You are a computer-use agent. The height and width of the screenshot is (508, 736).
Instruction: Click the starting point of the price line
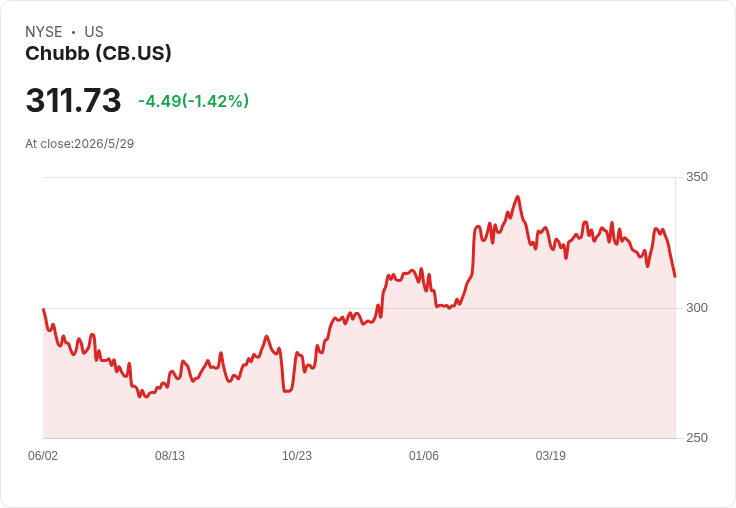pyautogui.click(x=44, y=309)
